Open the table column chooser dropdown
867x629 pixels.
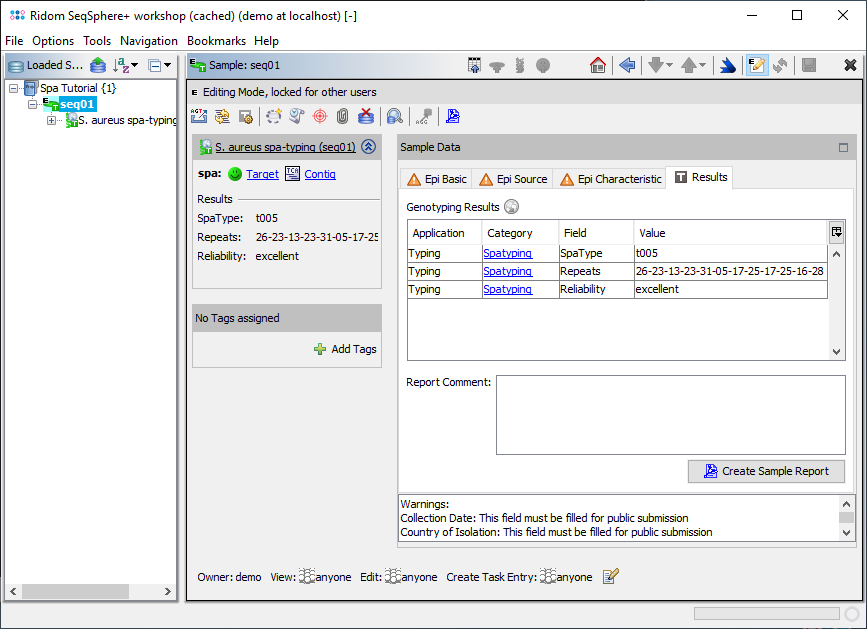pos(836,232)
